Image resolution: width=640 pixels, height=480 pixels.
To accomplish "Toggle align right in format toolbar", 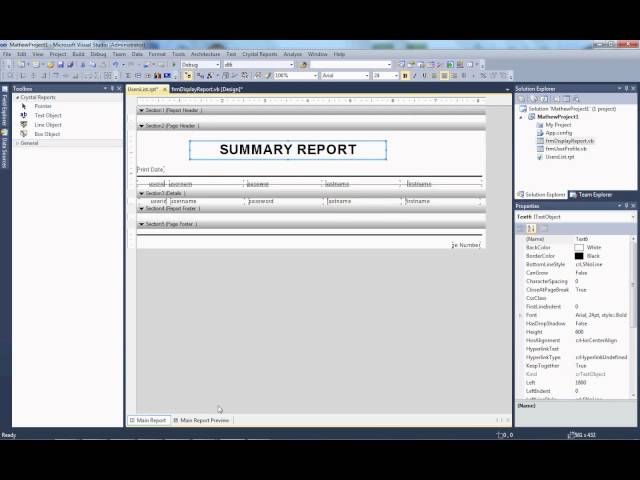I will coord(454,76).
